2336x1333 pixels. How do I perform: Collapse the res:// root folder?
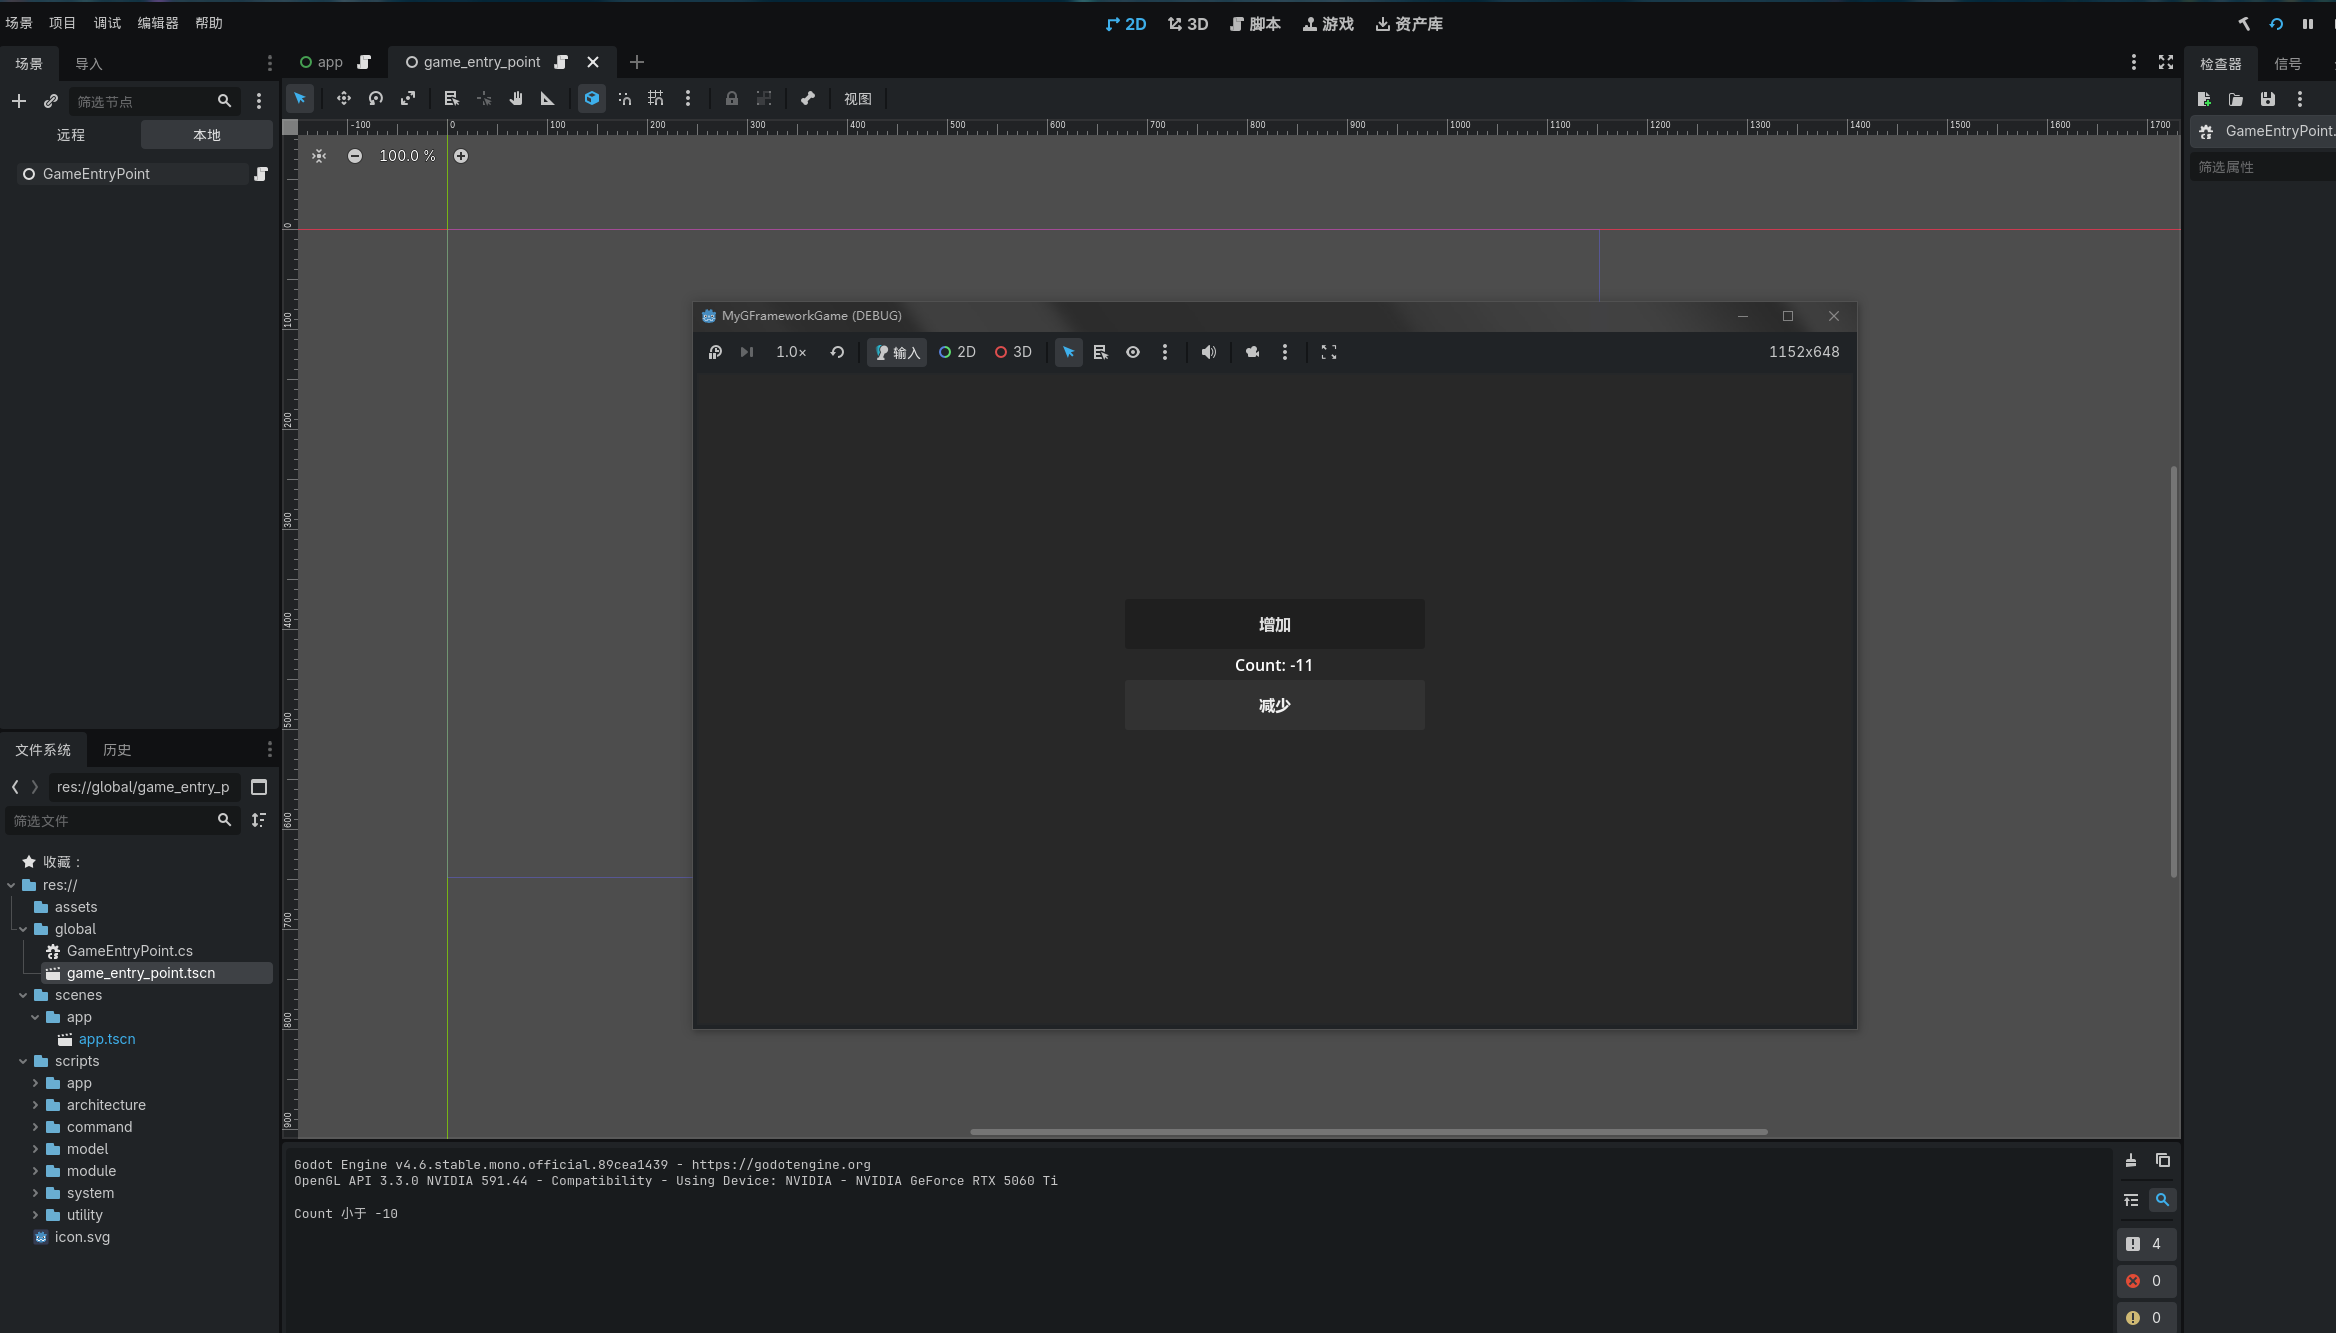coord(11,885)
